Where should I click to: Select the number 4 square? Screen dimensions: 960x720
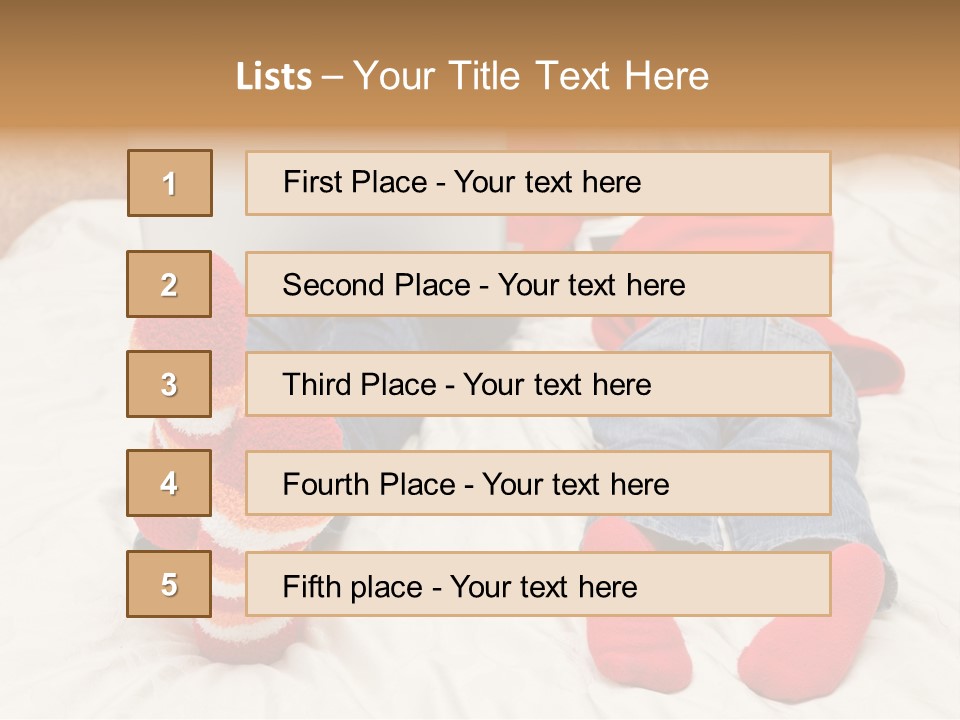169,484
